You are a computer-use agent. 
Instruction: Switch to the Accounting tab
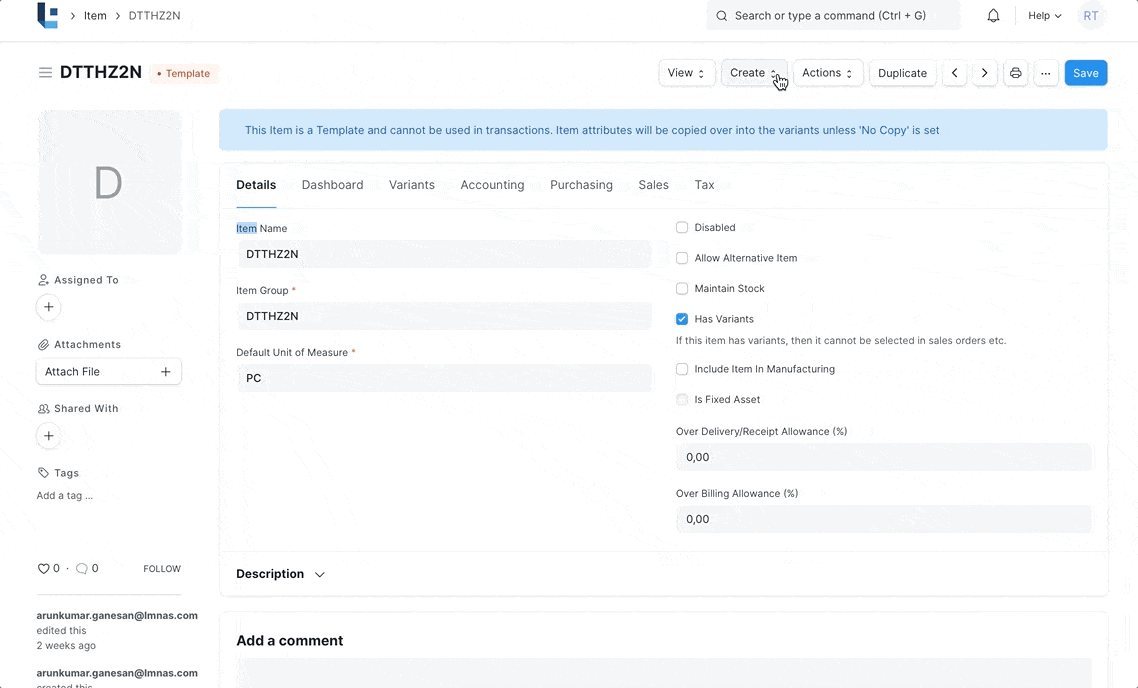pos(492,185)
